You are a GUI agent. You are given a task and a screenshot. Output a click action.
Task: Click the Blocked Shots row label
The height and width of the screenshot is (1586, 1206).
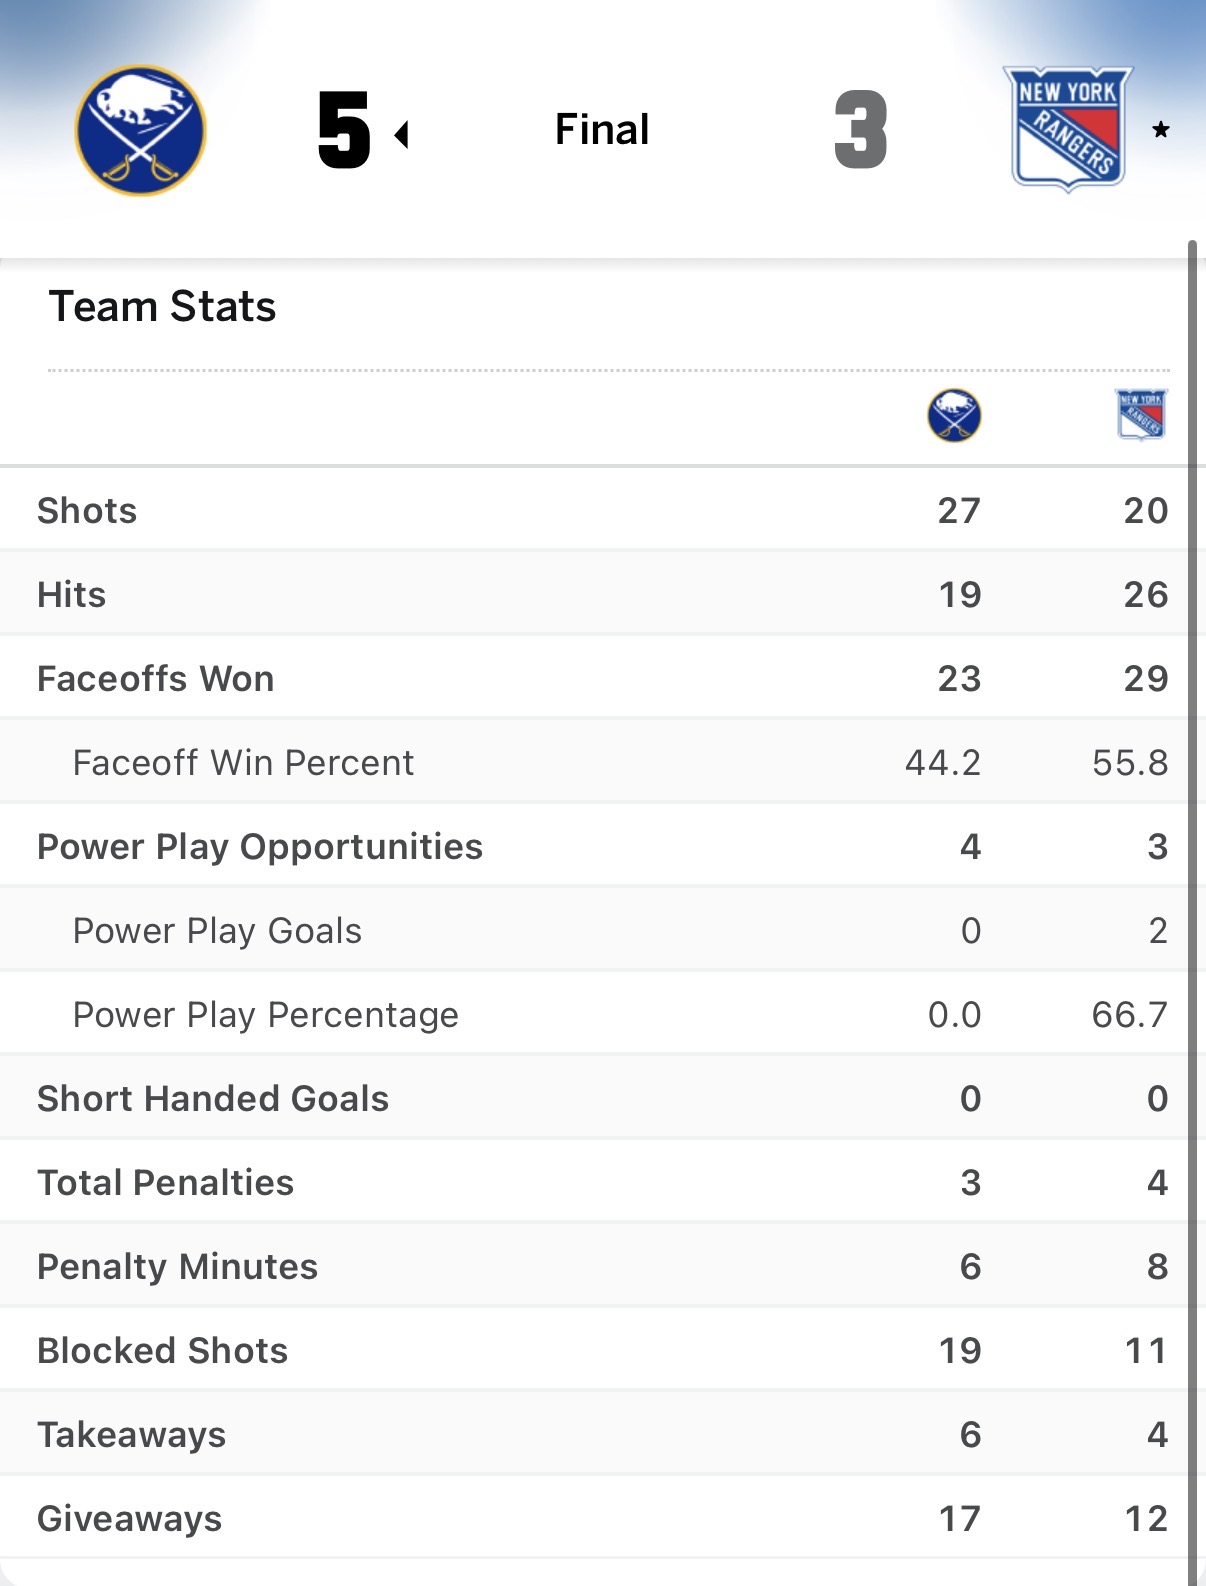click(x=162, y=1350)
